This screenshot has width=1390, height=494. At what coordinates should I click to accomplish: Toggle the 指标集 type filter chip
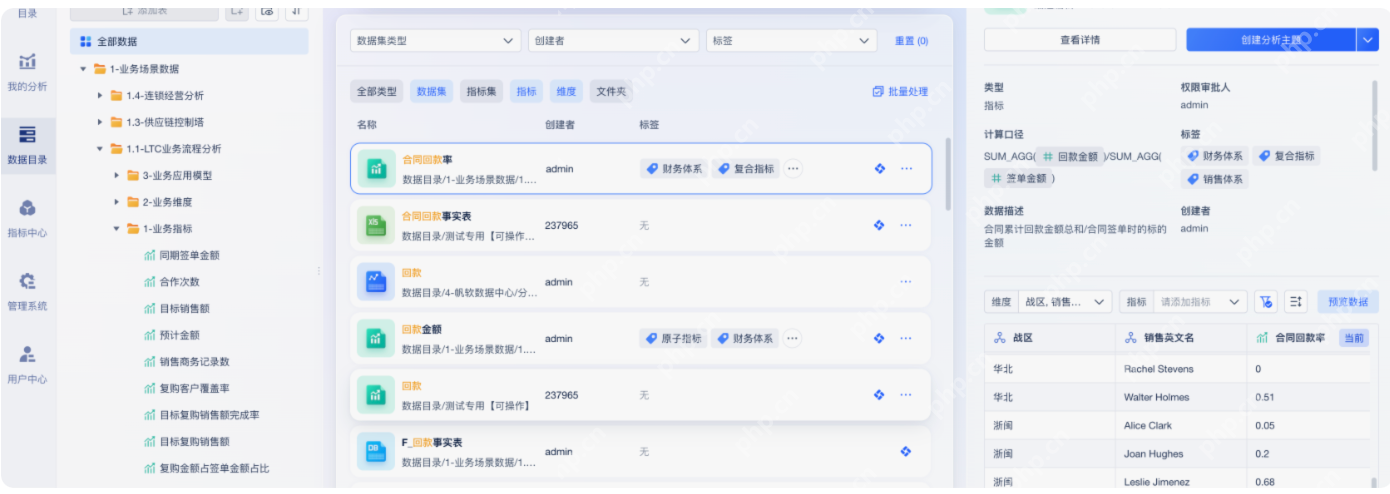click(482, 91)
